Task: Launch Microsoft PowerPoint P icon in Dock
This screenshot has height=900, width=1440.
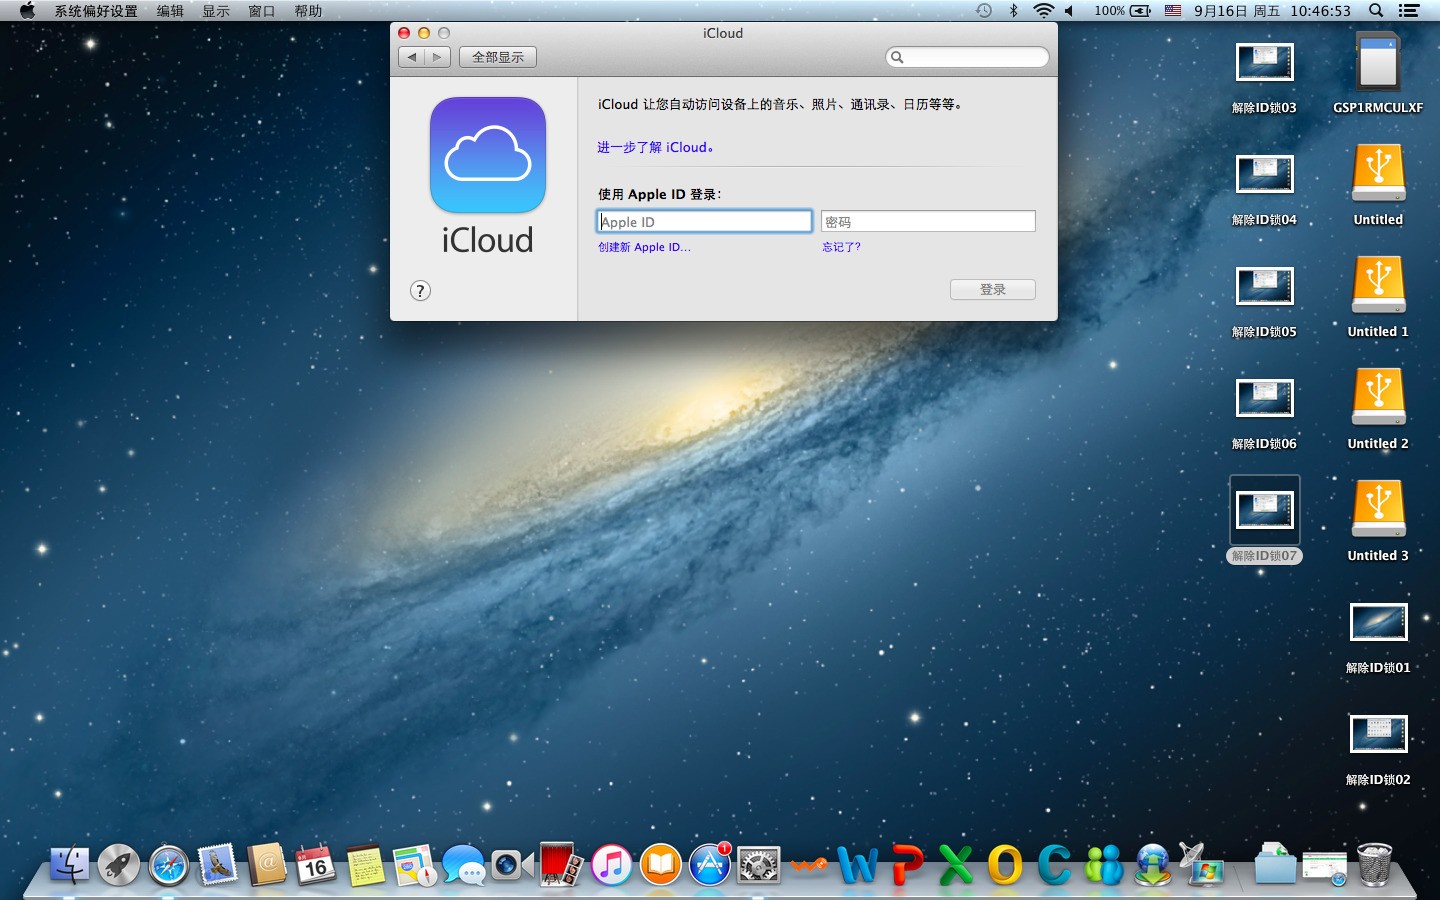Action: [x=907, y=865]
